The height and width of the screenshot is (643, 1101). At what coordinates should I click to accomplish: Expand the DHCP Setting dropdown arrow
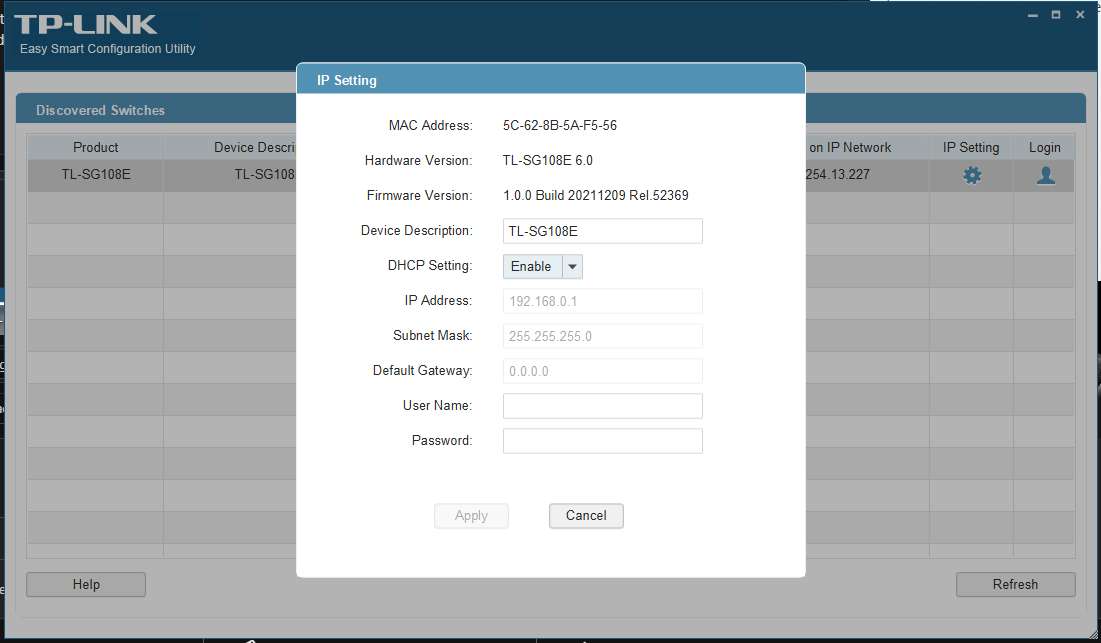572,267
